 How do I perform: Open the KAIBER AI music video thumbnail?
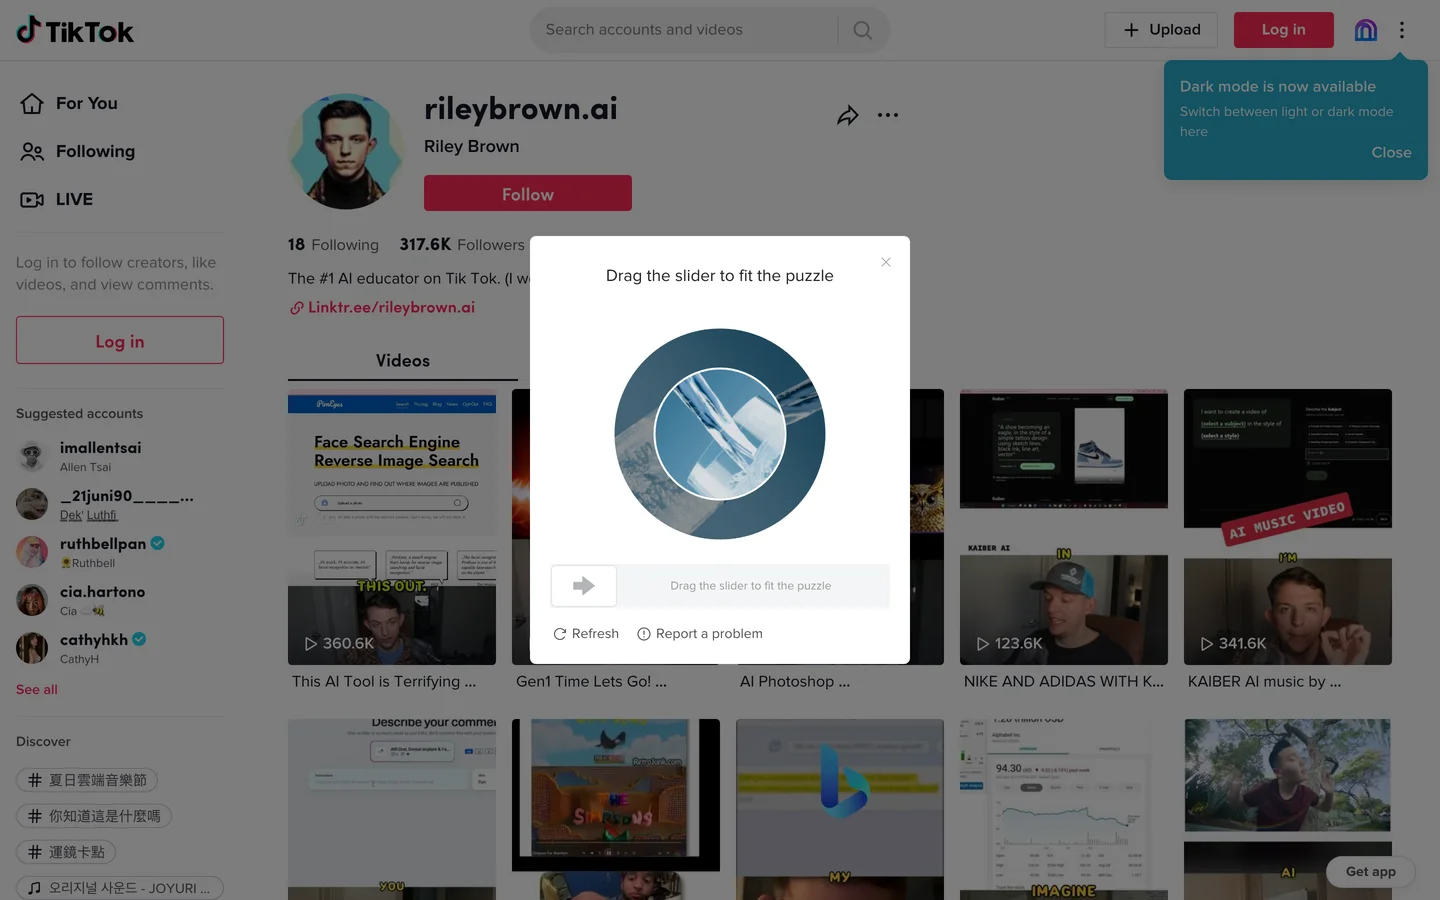pyautogui.click(x=1288, y=527)
